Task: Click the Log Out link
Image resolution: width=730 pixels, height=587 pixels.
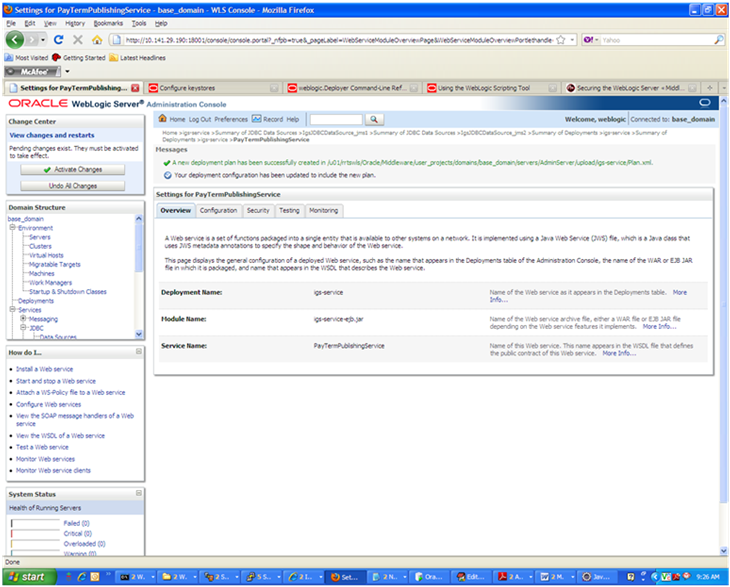Action: tap(200, 120)
